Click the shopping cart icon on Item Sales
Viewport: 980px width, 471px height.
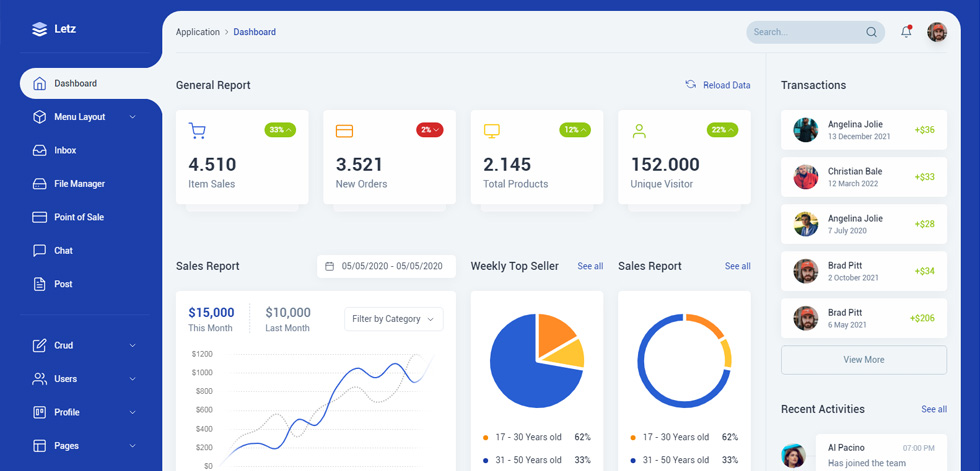click(197, 131)
